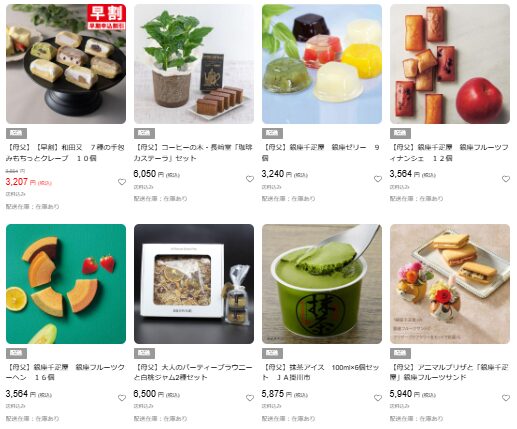Open the financier cakes with apple image

(450, 64)
